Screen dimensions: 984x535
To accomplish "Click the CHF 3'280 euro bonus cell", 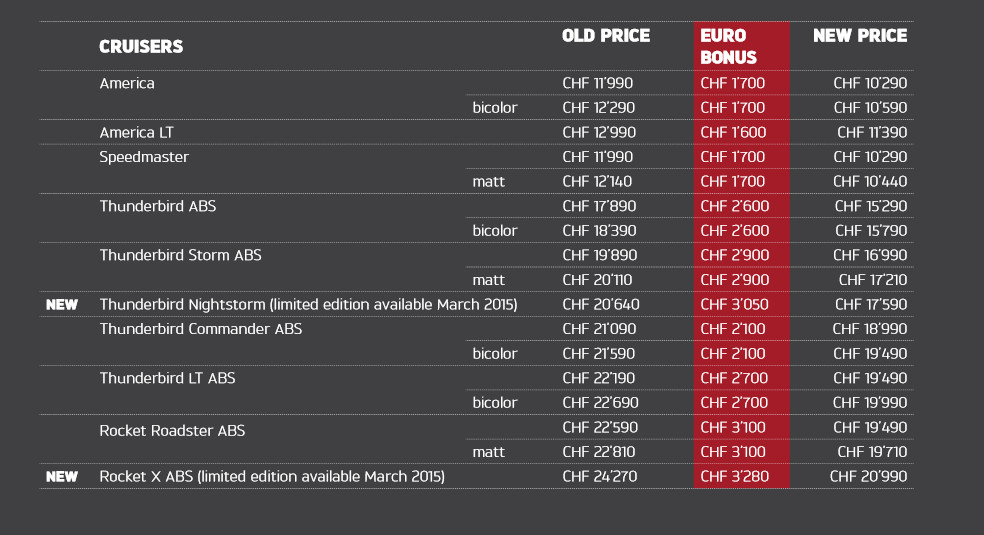I will click(x=734, y=477).
